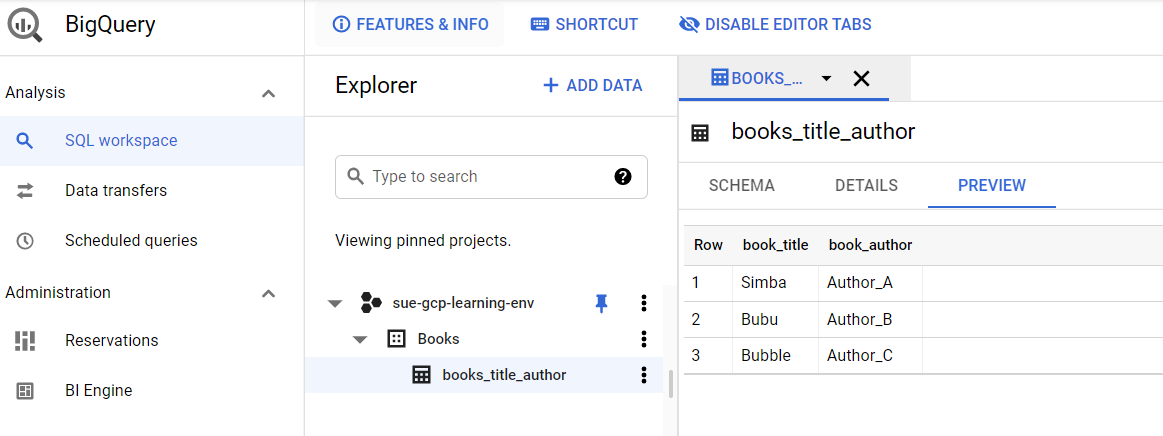Image resolution: width=1163 pixels, height=436 pixels.
Task: Open the search help question mark icon
Action: click(623, 176)
